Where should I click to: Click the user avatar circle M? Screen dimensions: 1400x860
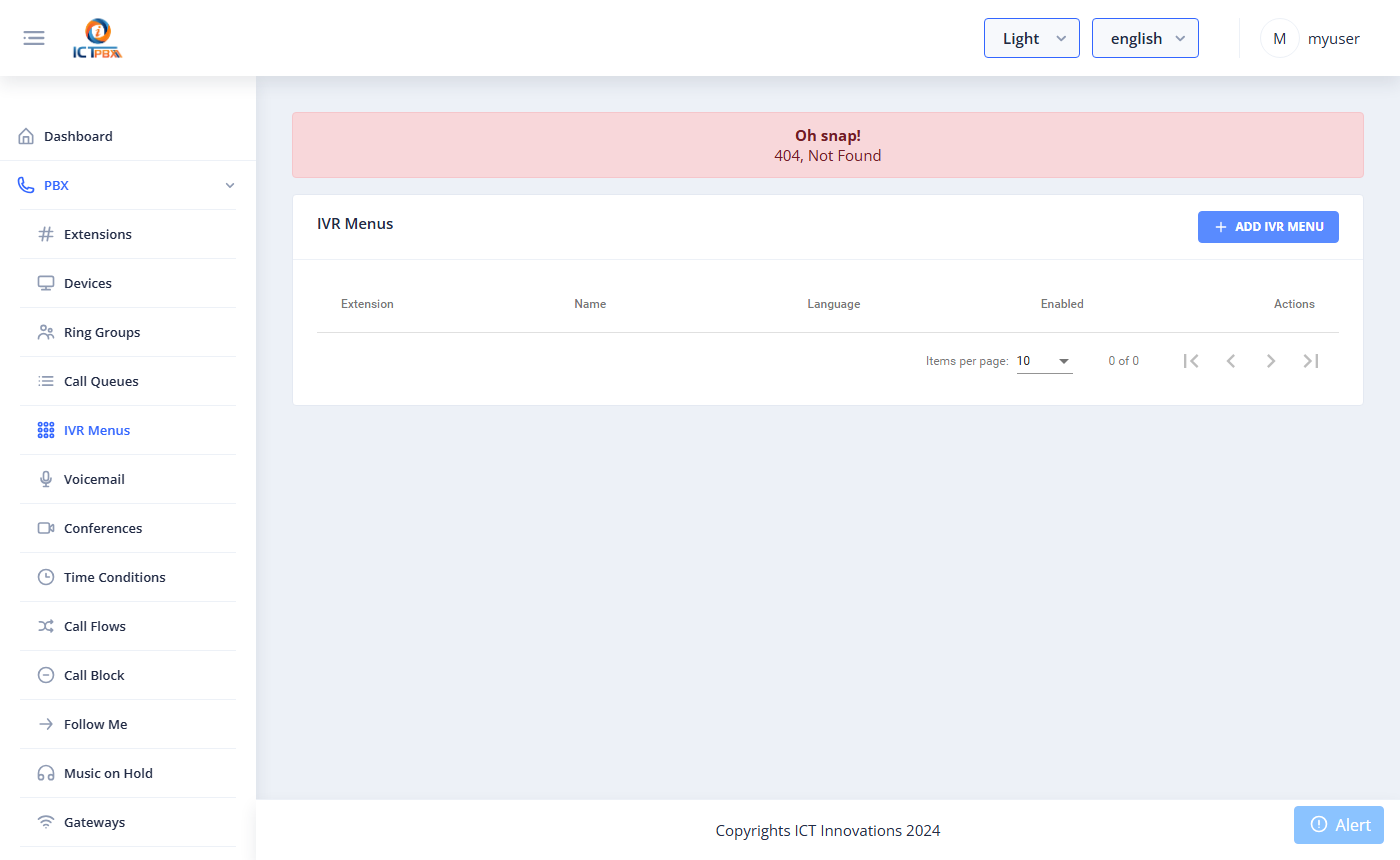point(1279,38)
